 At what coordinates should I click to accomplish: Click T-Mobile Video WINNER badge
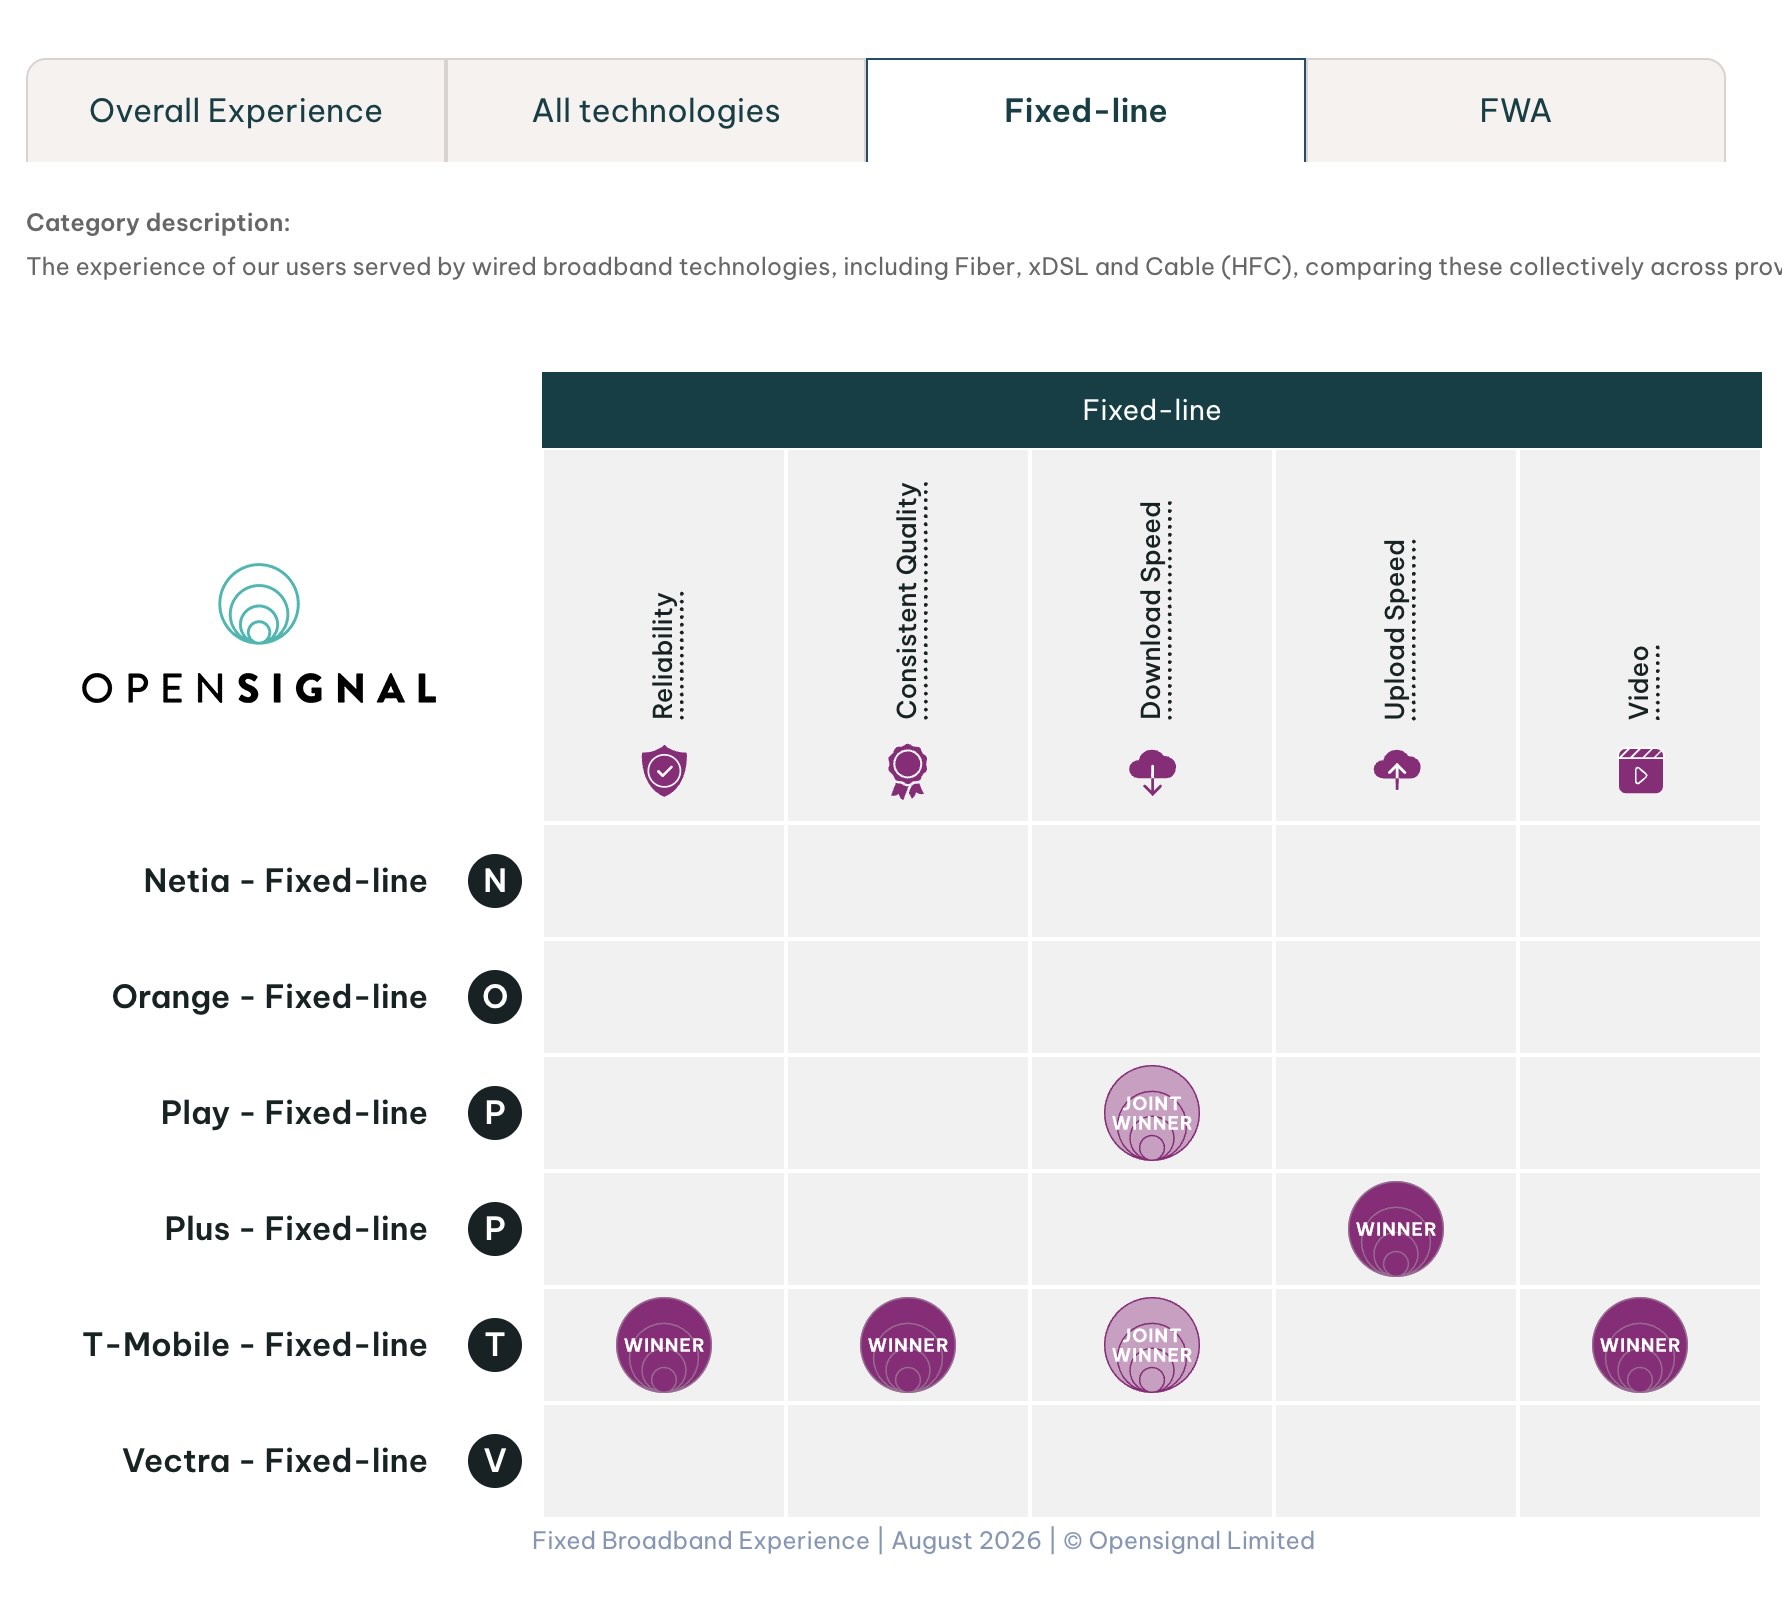1640,1345
